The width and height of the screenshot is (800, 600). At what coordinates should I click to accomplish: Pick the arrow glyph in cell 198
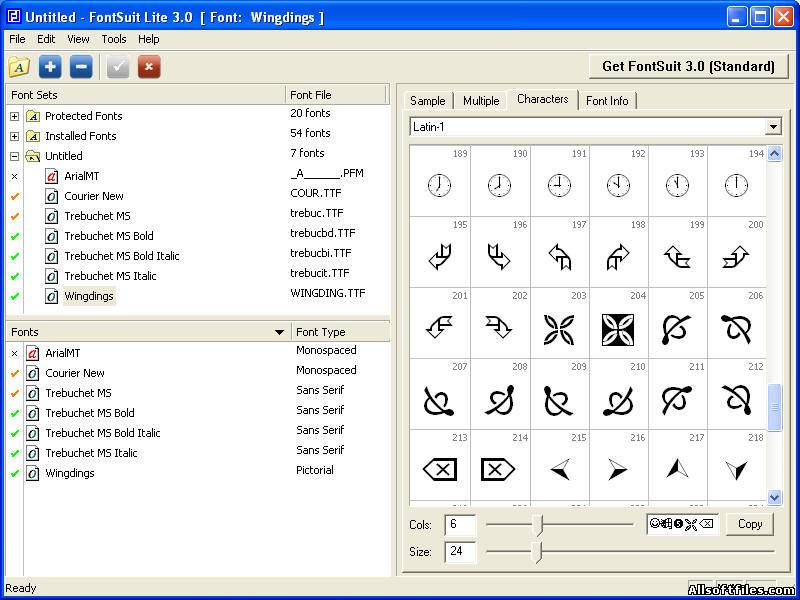(618, 256)
